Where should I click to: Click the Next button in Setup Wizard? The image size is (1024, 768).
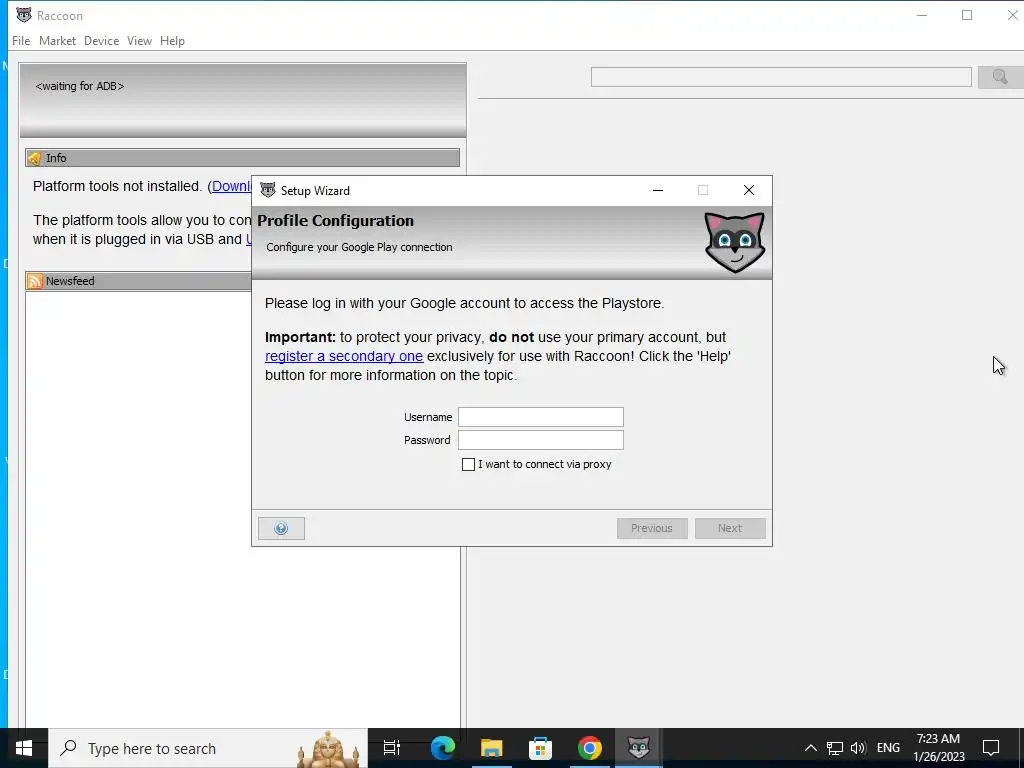[730, 528]
